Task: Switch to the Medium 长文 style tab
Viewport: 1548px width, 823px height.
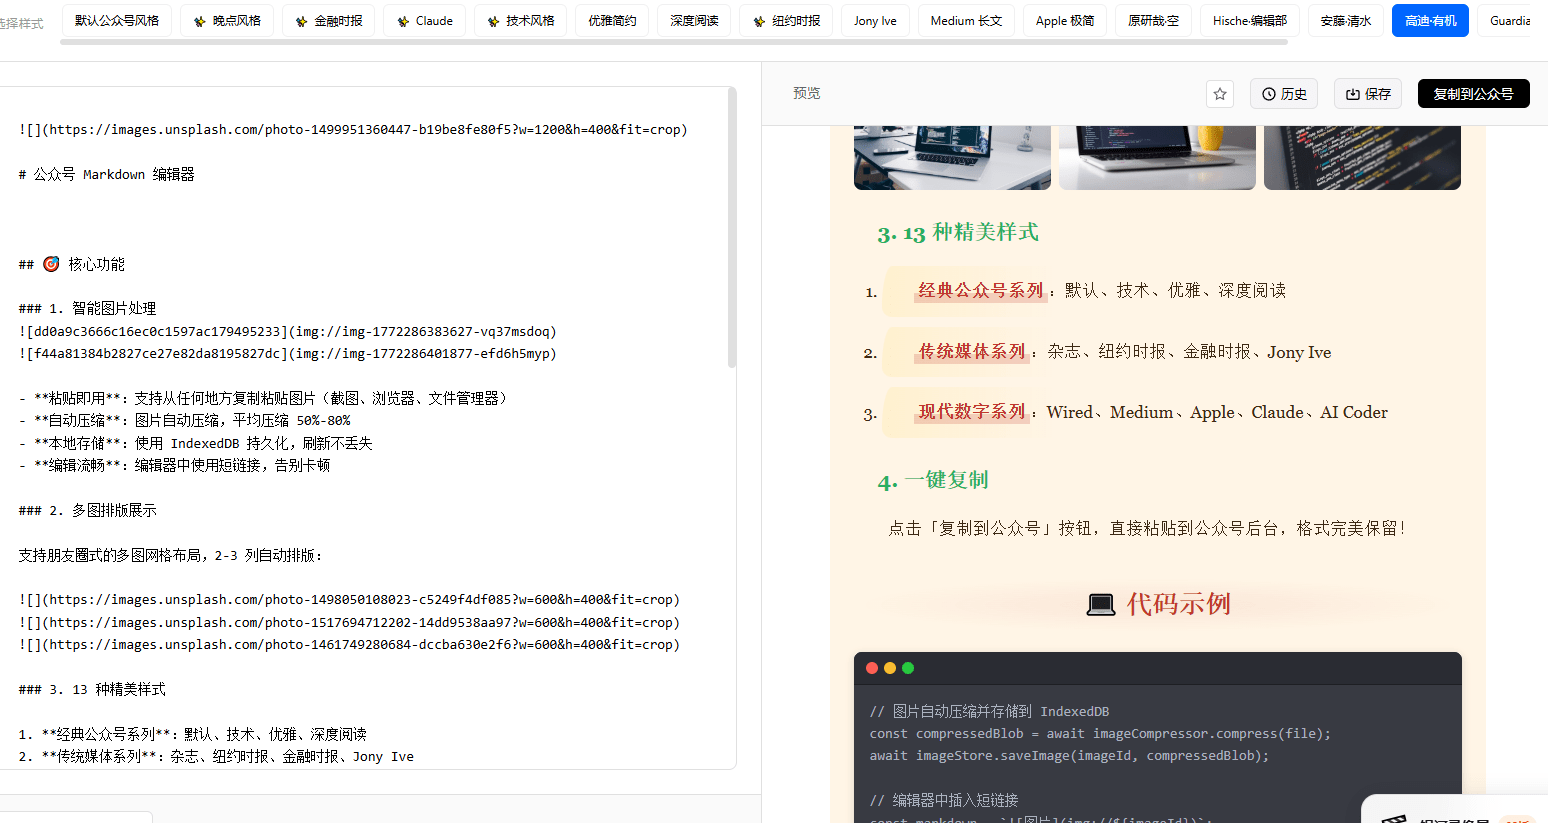Action: [966, 19]
